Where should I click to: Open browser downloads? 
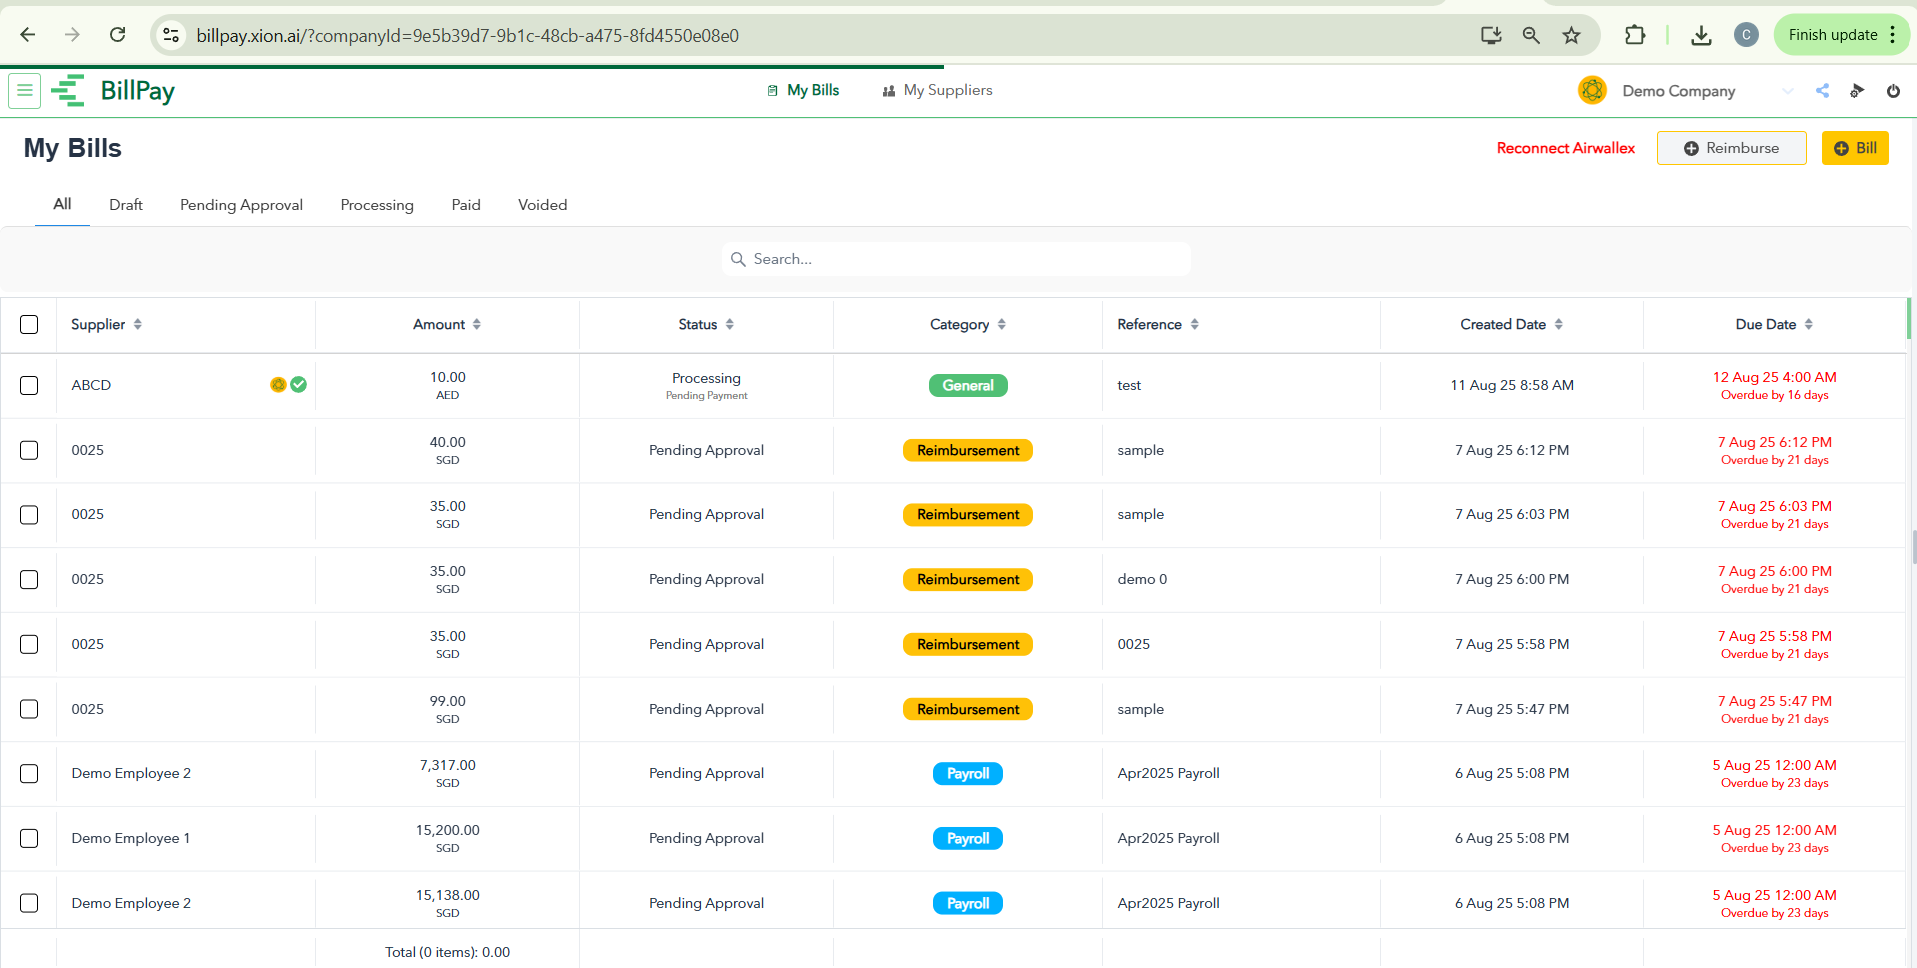click(1701, 35)
